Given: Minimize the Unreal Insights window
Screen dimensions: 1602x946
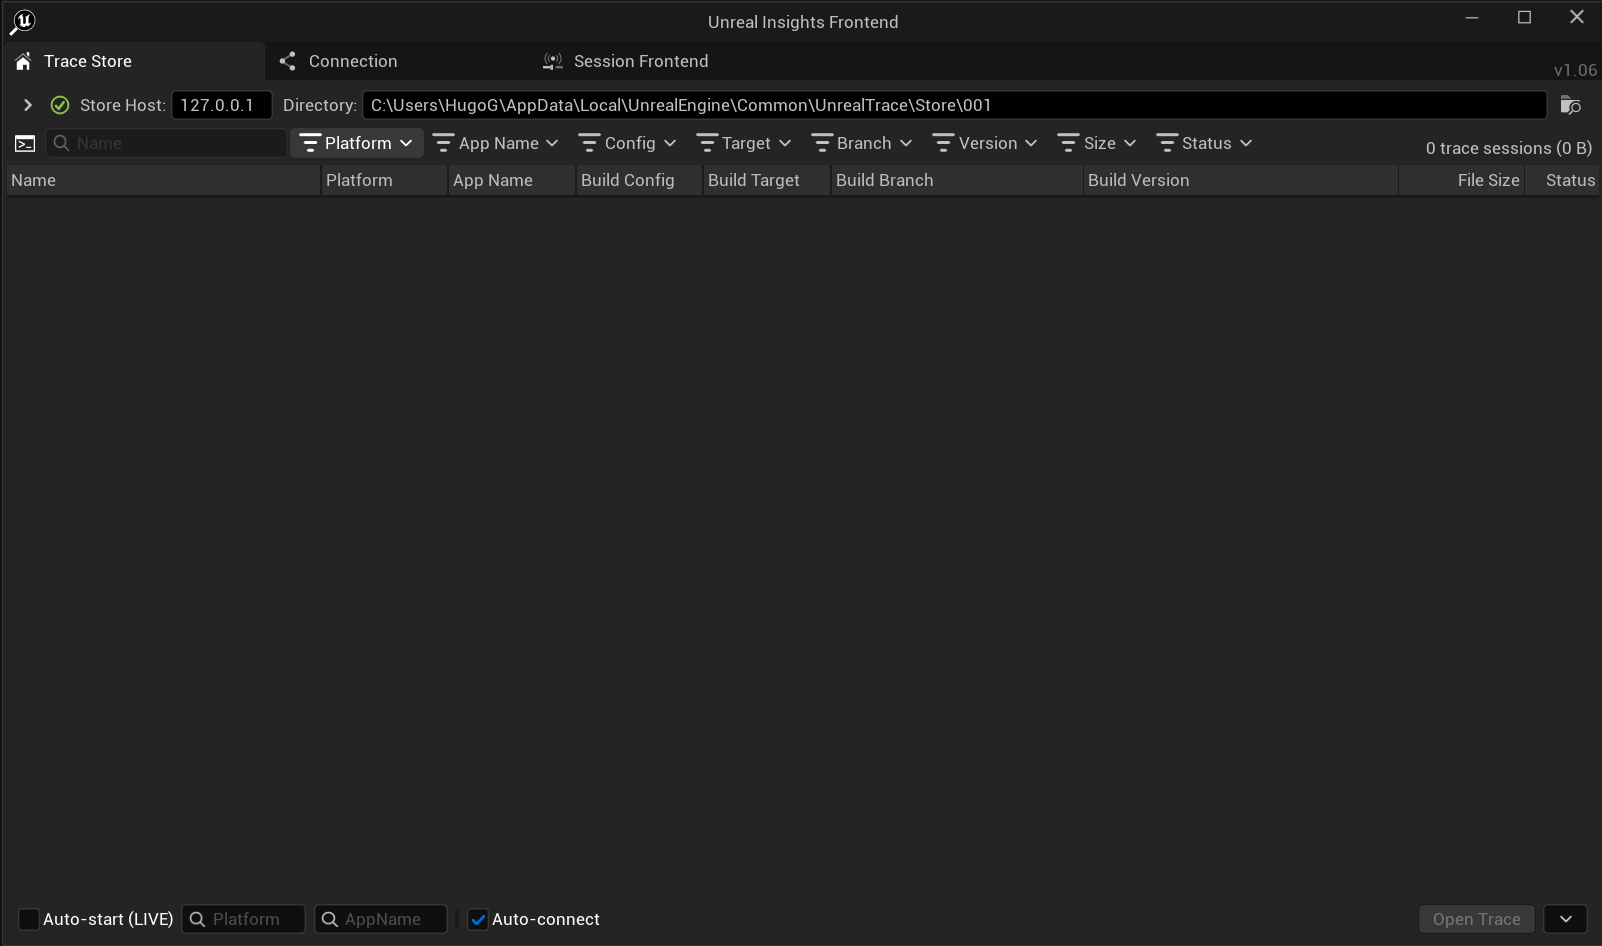Looking at the screenshot, I should coord(1472,18).
